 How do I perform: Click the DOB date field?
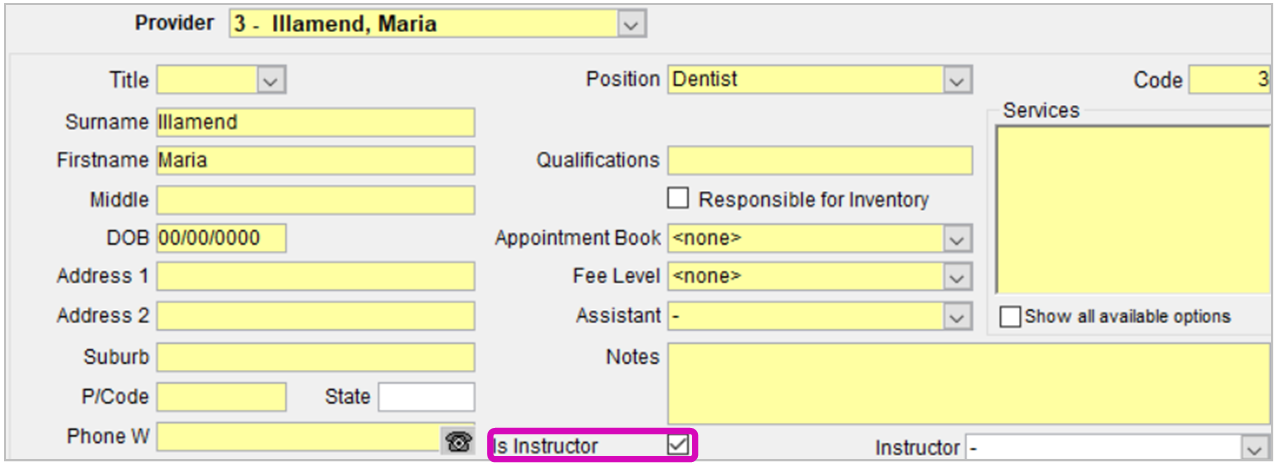coord(222,238)
